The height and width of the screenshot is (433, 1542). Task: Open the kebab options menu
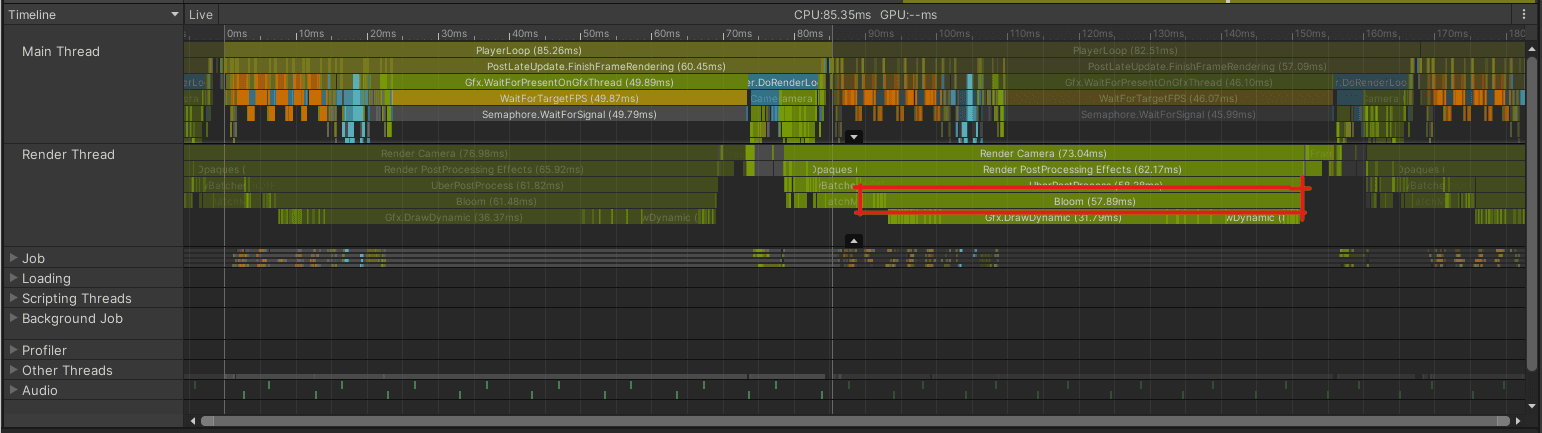point(1524,15)
